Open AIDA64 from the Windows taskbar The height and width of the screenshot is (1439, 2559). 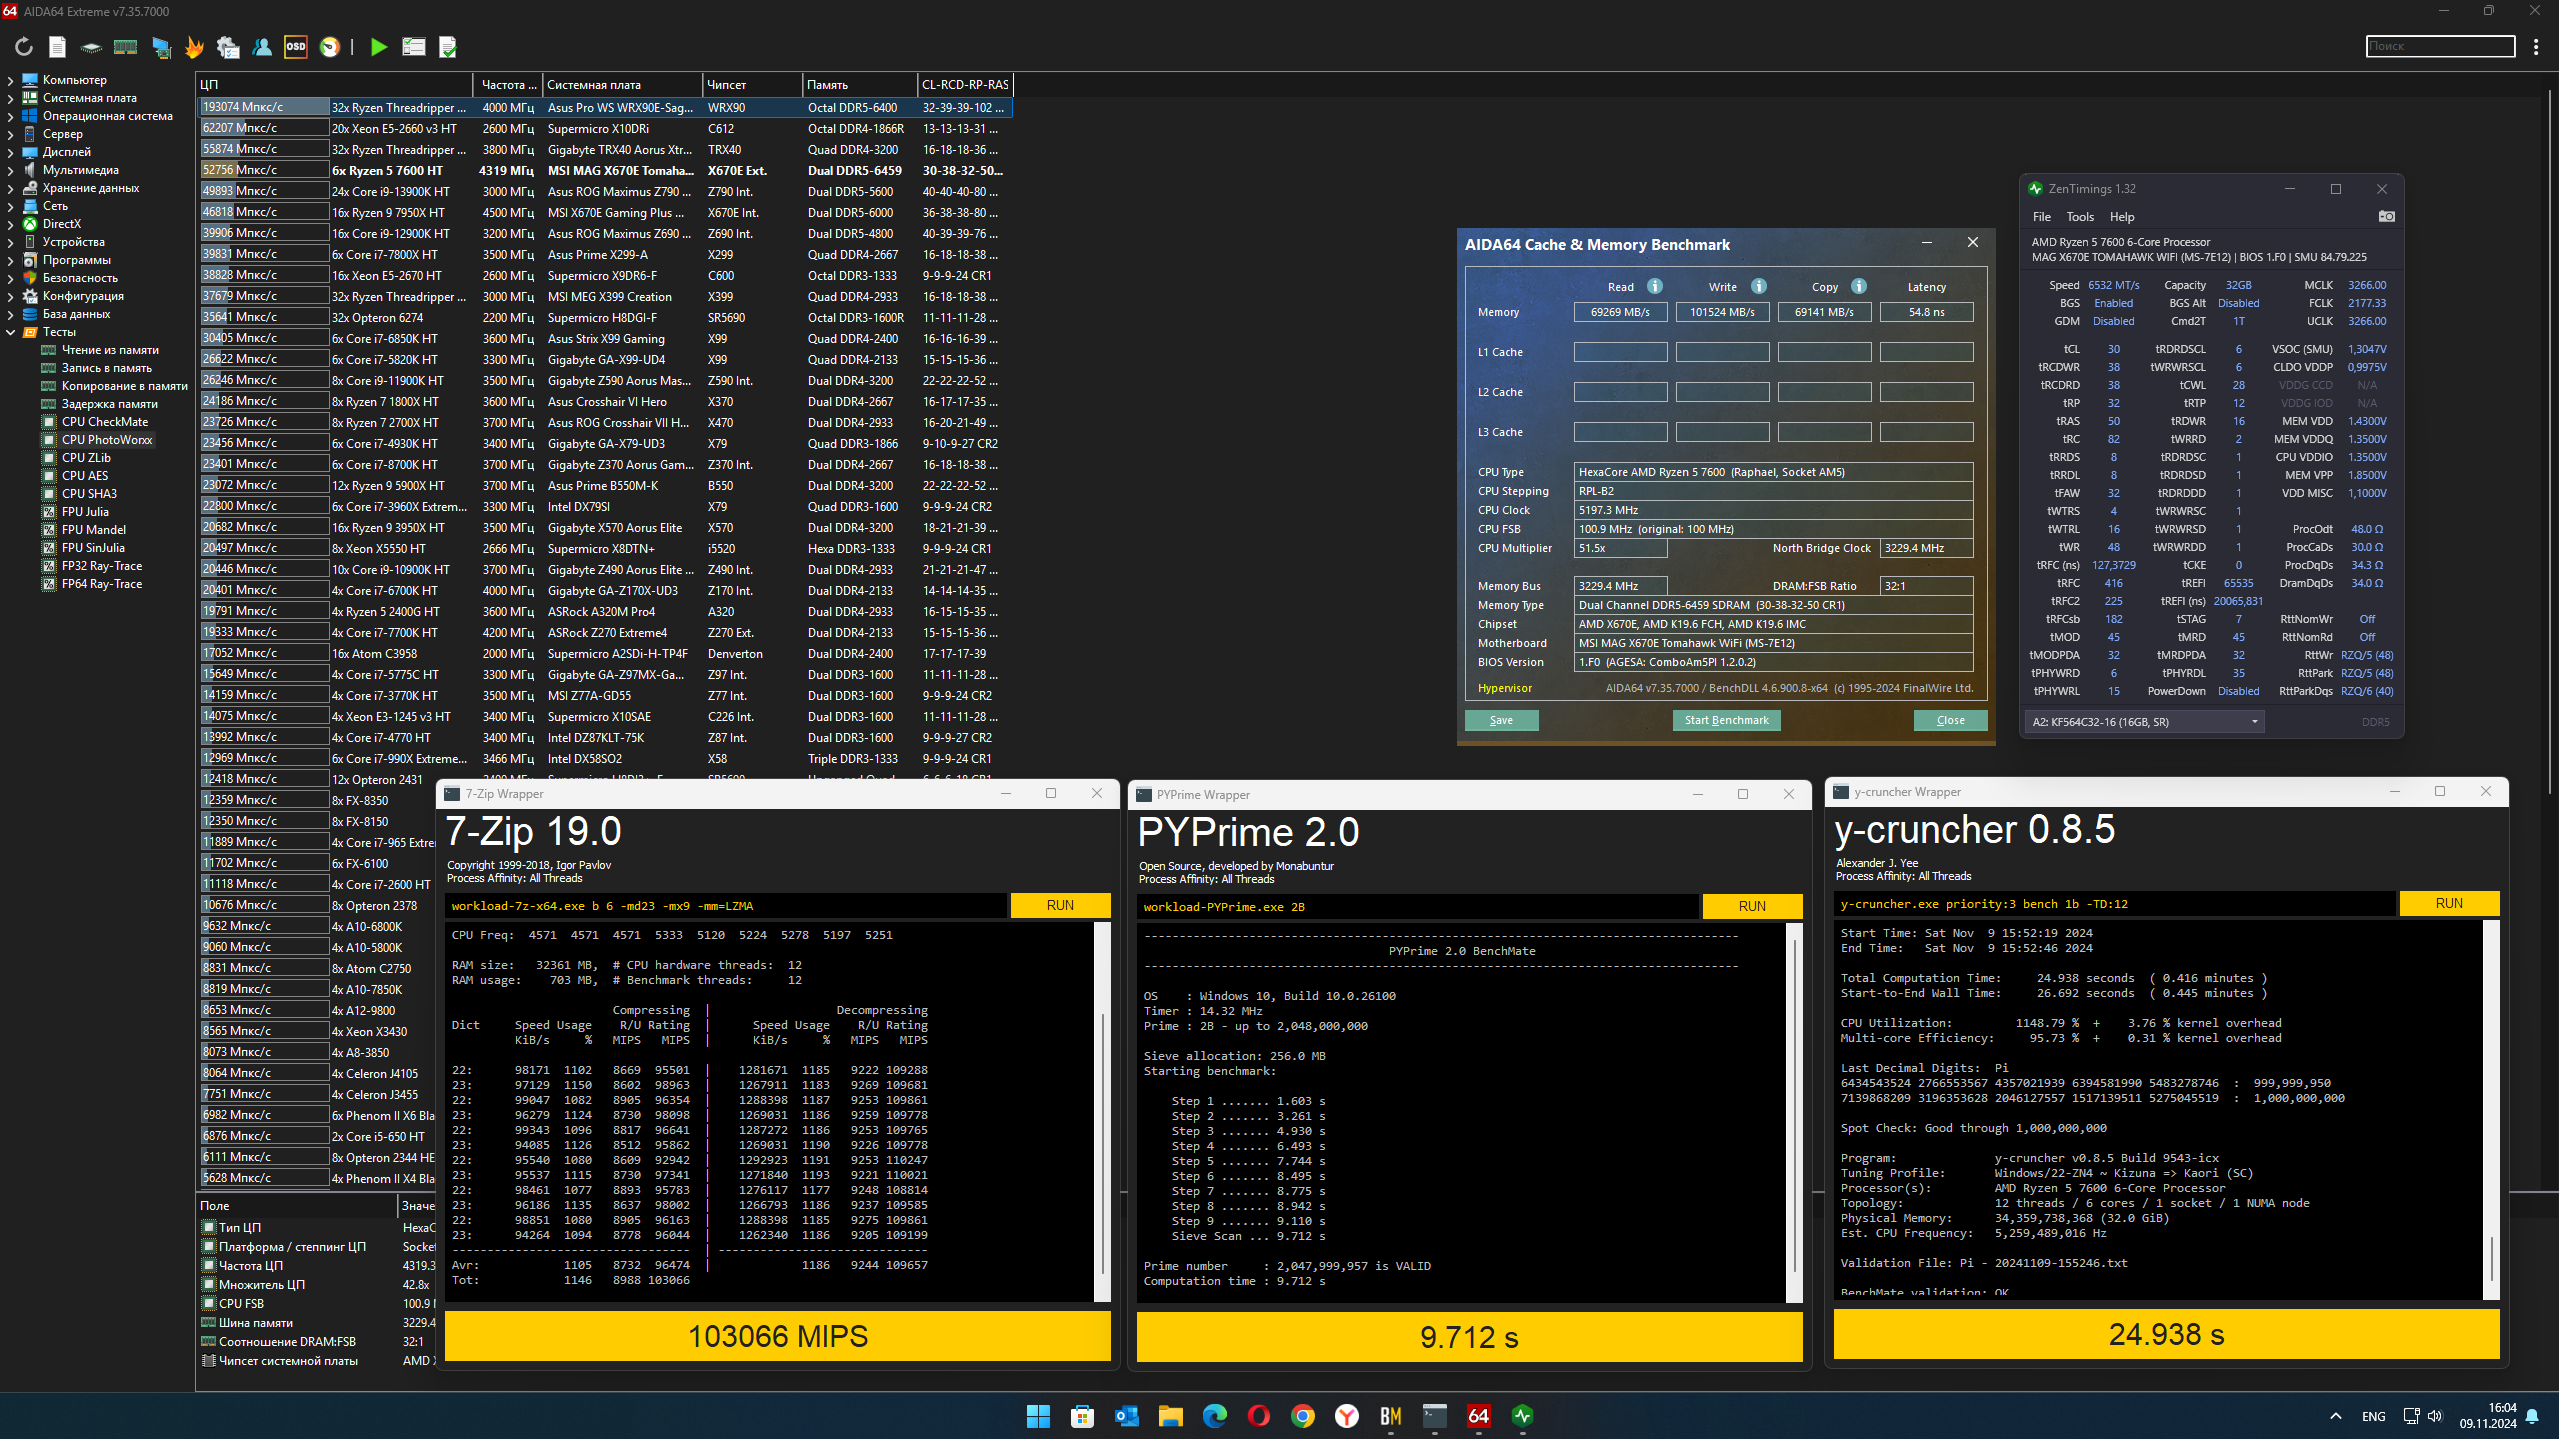pos(1478,1415)
